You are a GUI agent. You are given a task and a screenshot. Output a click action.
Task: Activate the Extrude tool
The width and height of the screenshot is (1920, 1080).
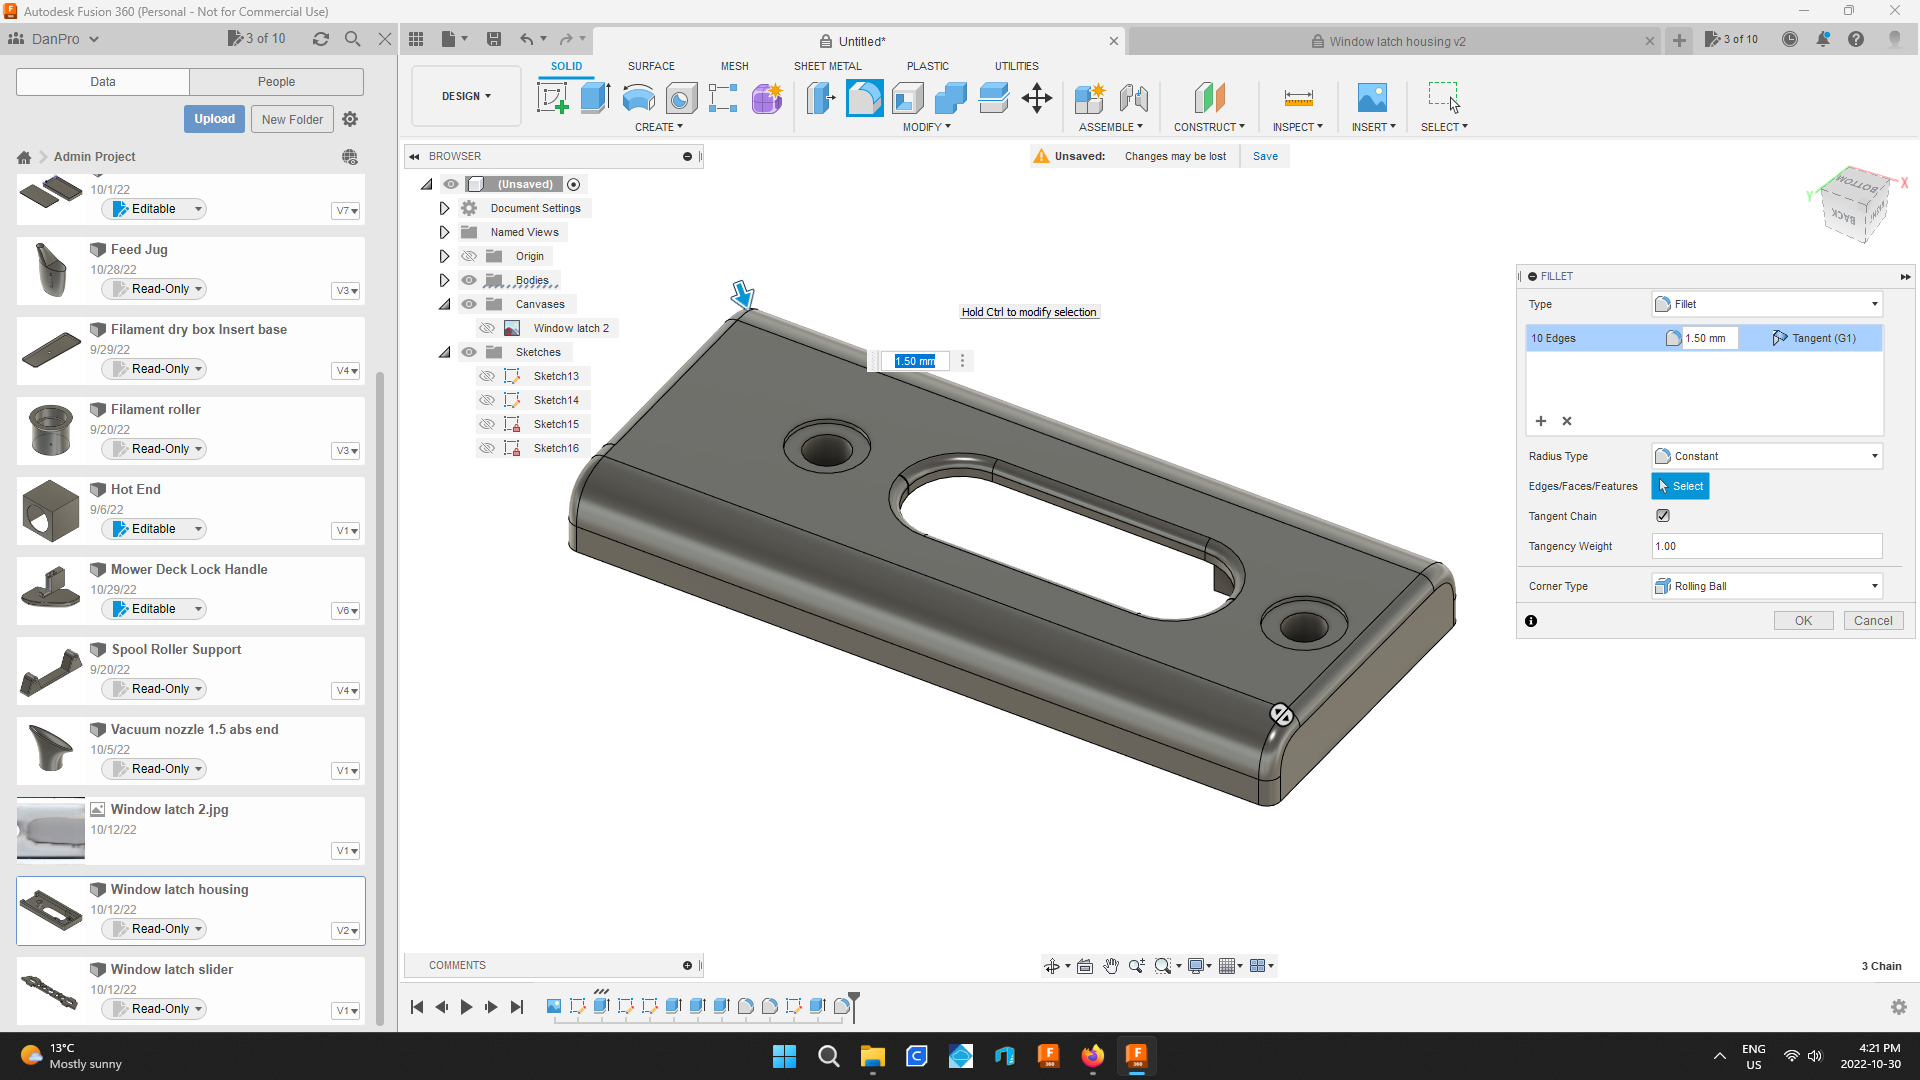pyautogui.click(x=596, y=98)
